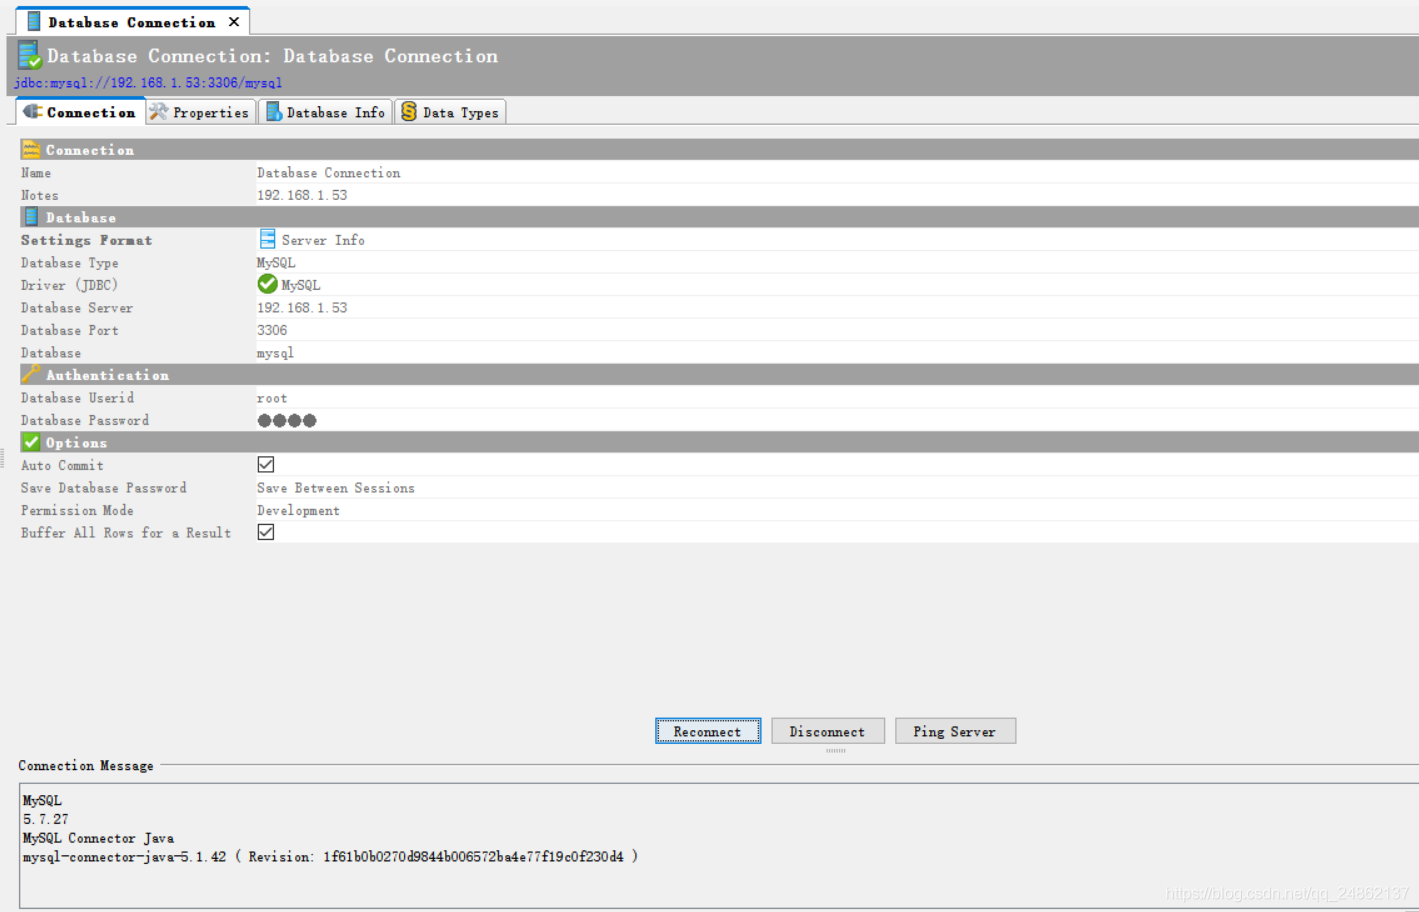Click the Settings Format label
The width and height of the screenshot is (1419, 912).
pos(87,240)
